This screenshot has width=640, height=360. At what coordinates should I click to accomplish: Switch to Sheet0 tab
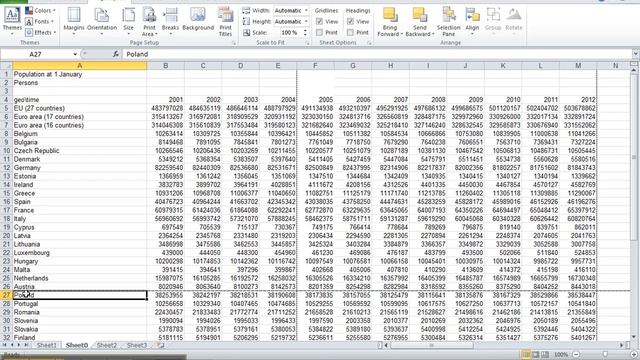tap(77, 345)
